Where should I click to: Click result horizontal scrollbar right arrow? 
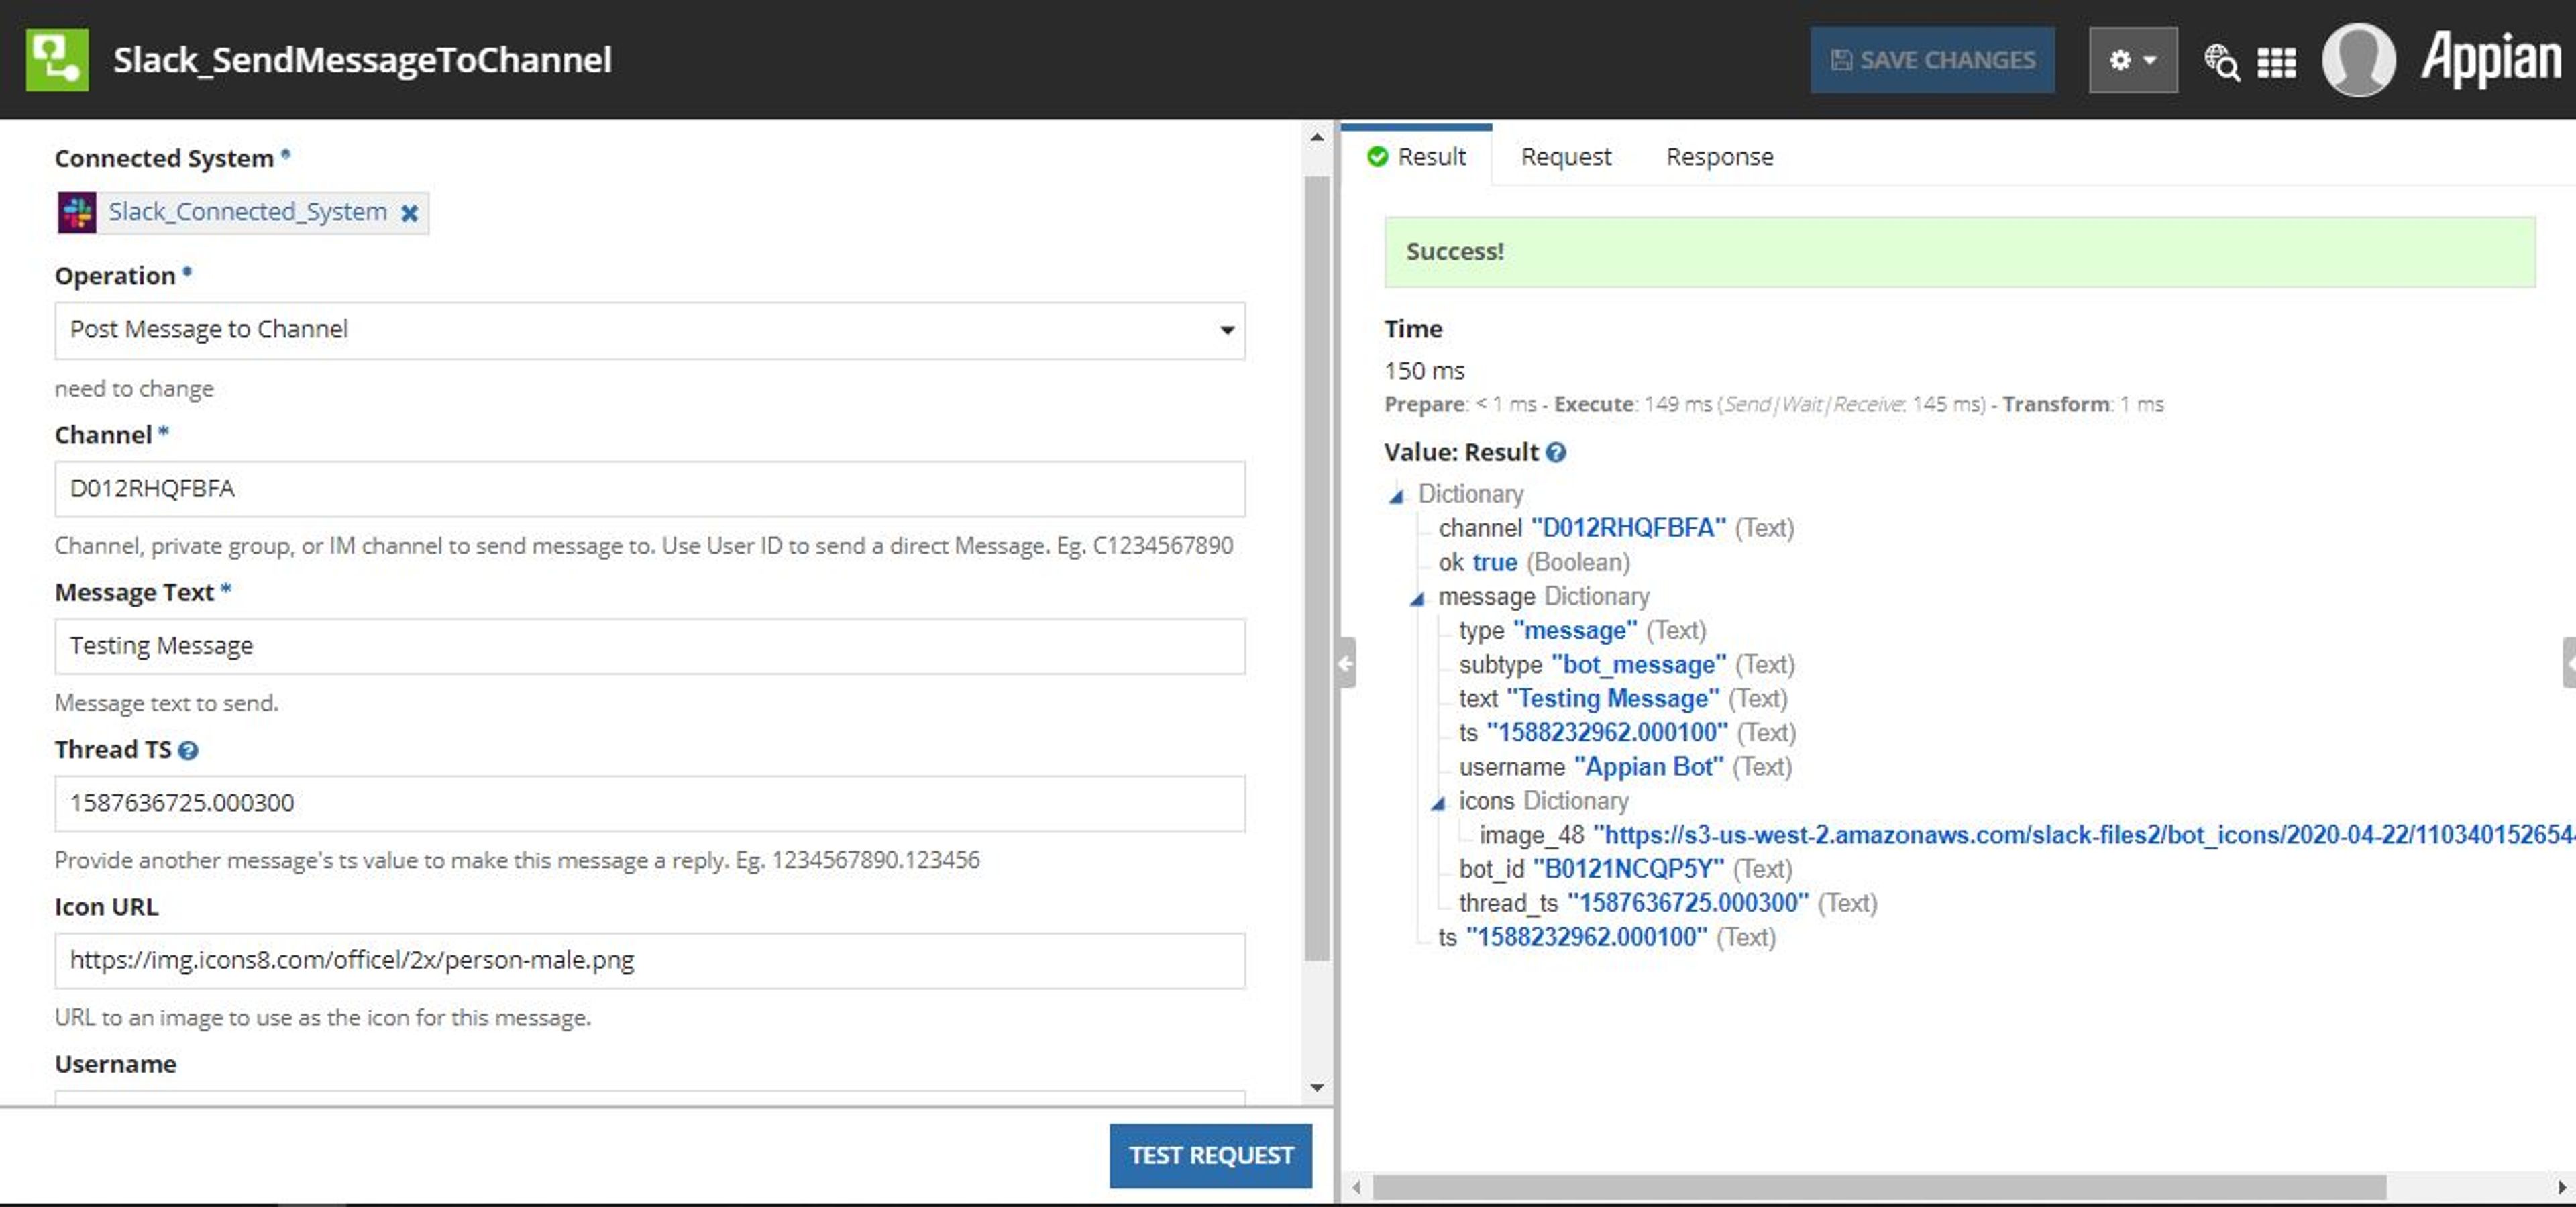point(2561,1187)
